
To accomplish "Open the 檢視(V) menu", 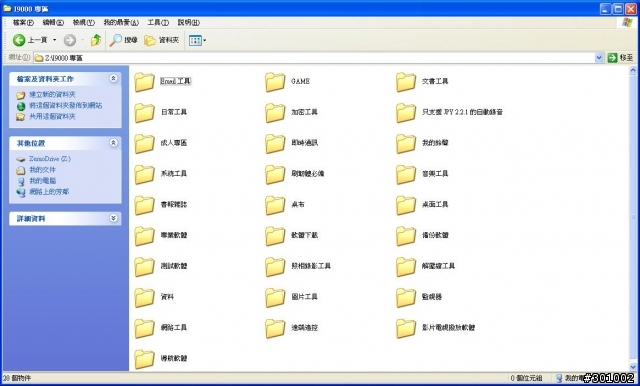I will [x=84, y=22].
